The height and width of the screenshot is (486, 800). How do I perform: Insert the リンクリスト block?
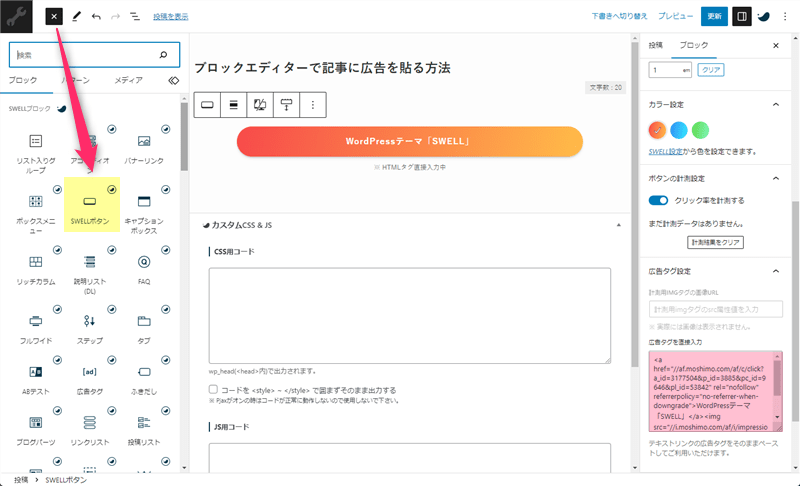tap(90, 429)
